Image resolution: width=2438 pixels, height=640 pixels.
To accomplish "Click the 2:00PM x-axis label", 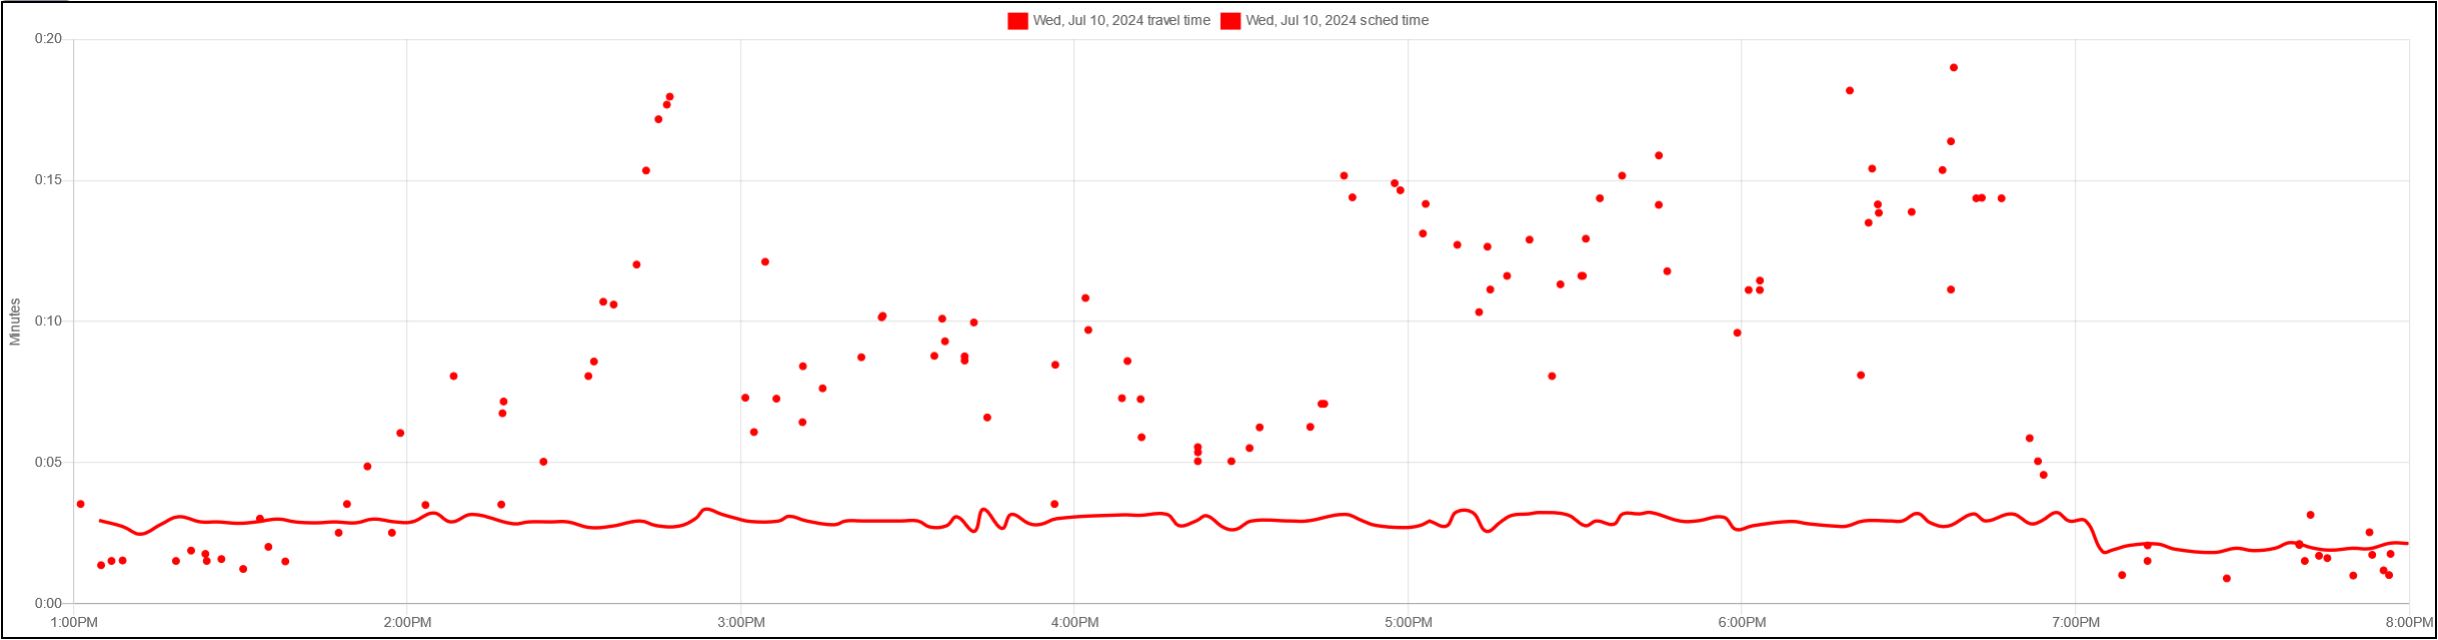I will tap(407, 623).
